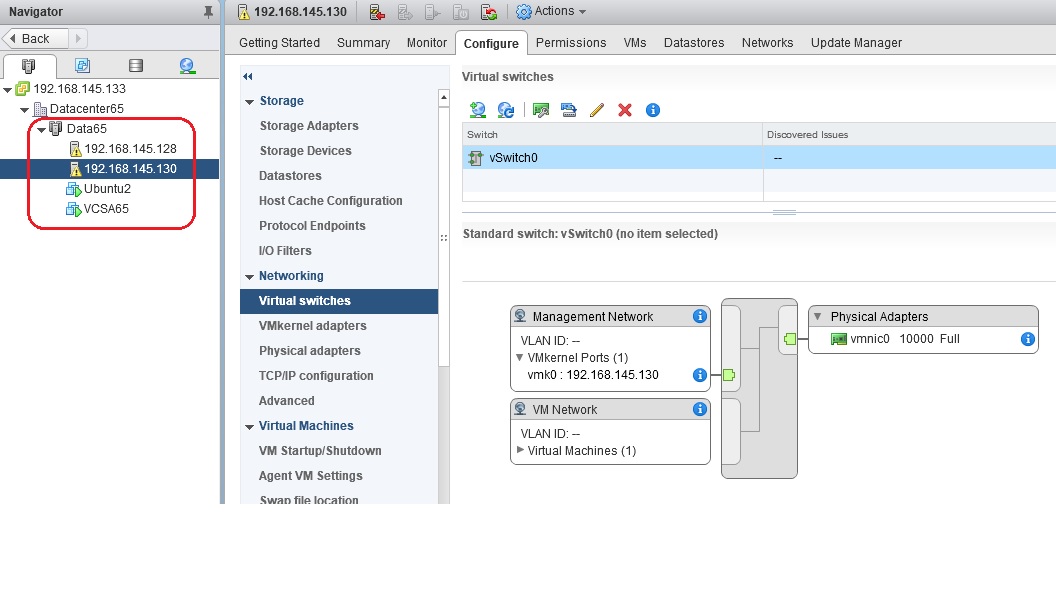Collapse the Storage section in the sidebar
The width and height of the screenshot is (1056, 614).
[249, 101]
